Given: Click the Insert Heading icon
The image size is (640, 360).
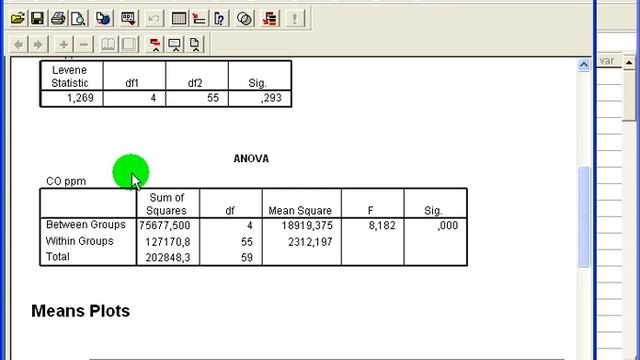Looking at the screenshot, I should click(155, 44).
